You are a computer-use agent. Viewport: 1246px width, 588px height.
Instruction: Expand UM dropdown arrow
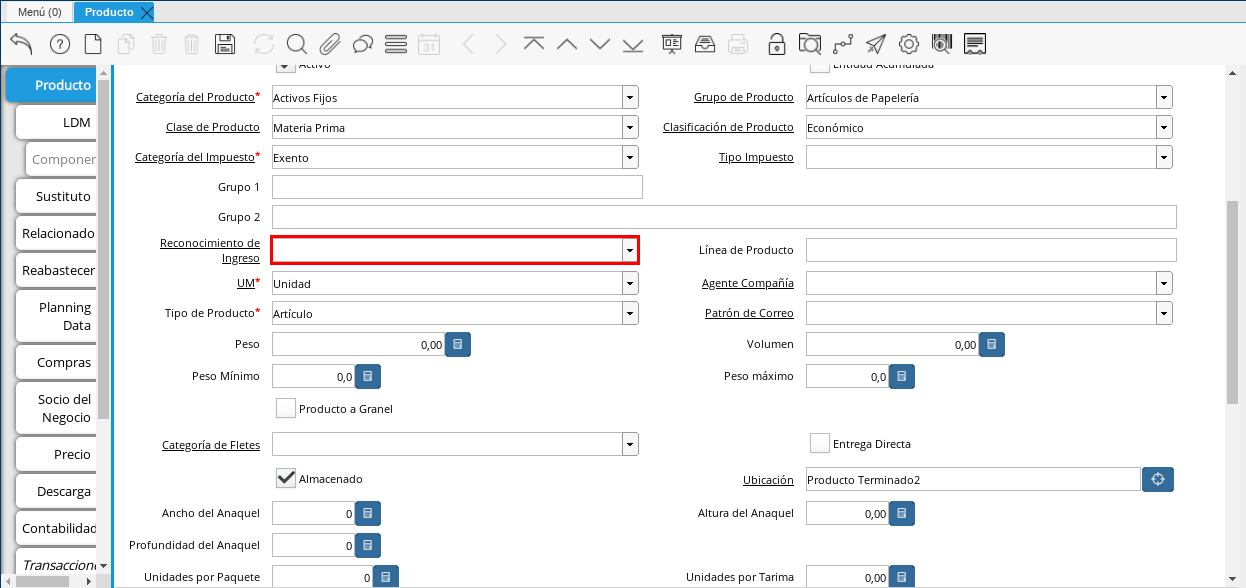coord(630,283)
